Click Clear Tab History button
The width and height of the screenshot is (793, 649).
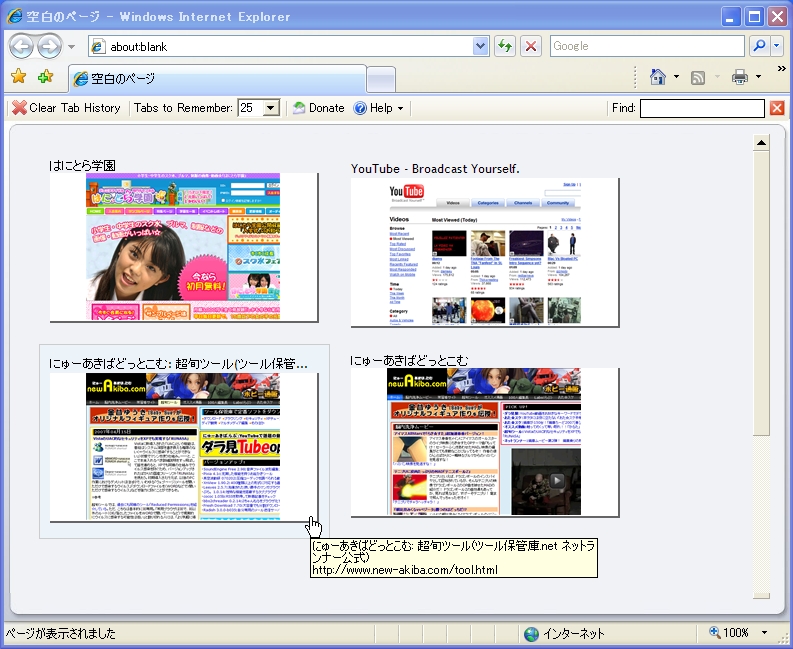(x=66, y=108)
